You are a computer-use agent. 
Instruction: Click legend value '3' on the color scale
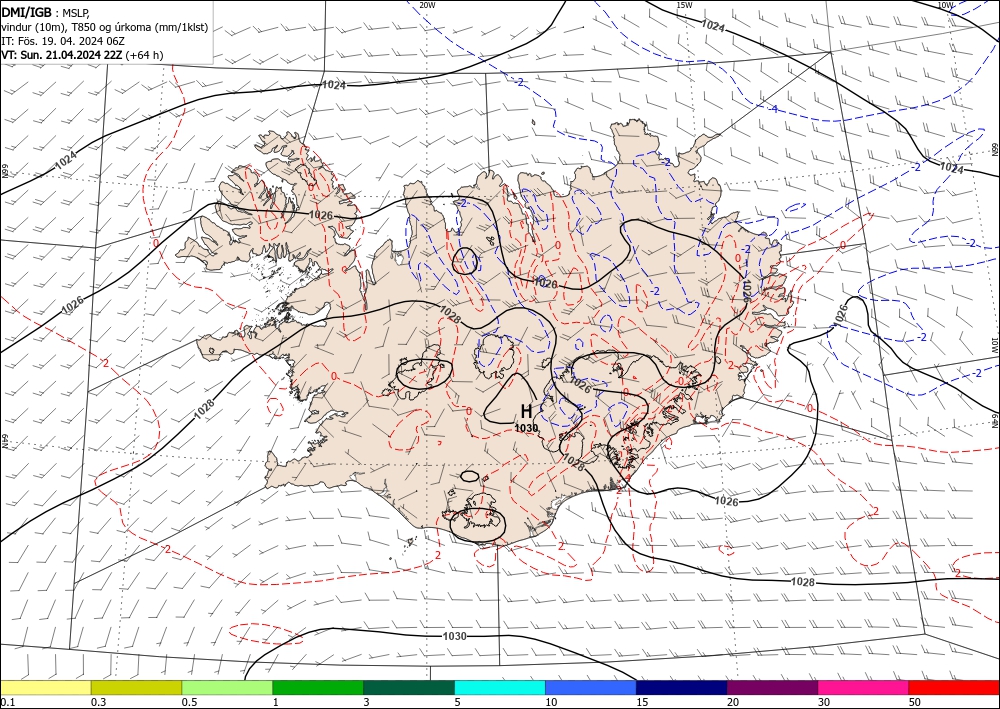click(x=367, y=702)
